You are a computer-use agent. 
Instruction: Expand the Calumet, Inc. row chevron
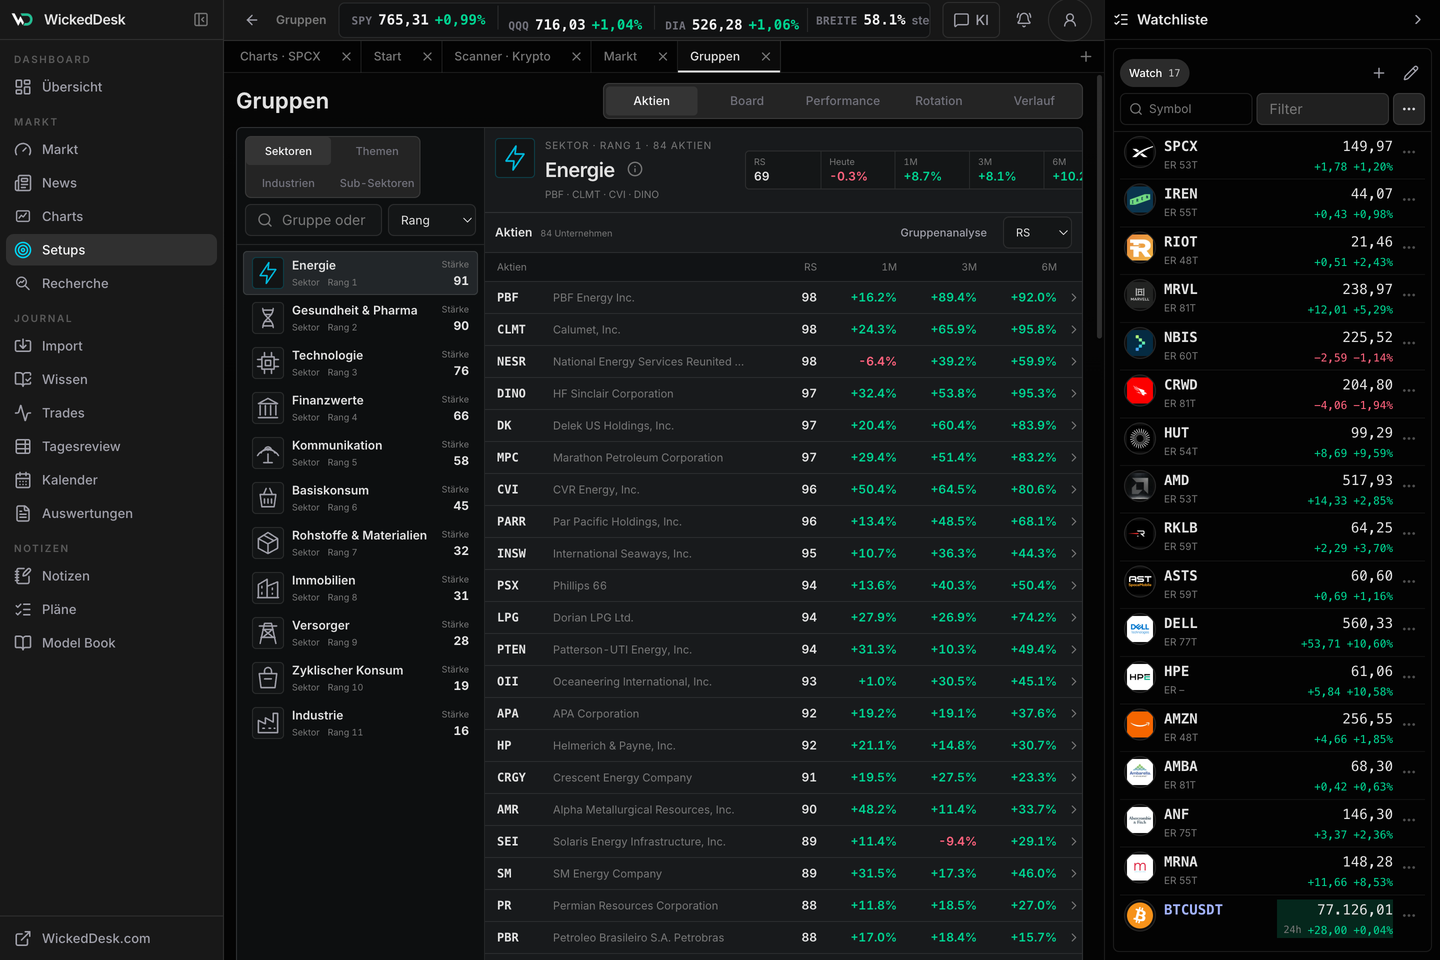tap(1074, 329)
